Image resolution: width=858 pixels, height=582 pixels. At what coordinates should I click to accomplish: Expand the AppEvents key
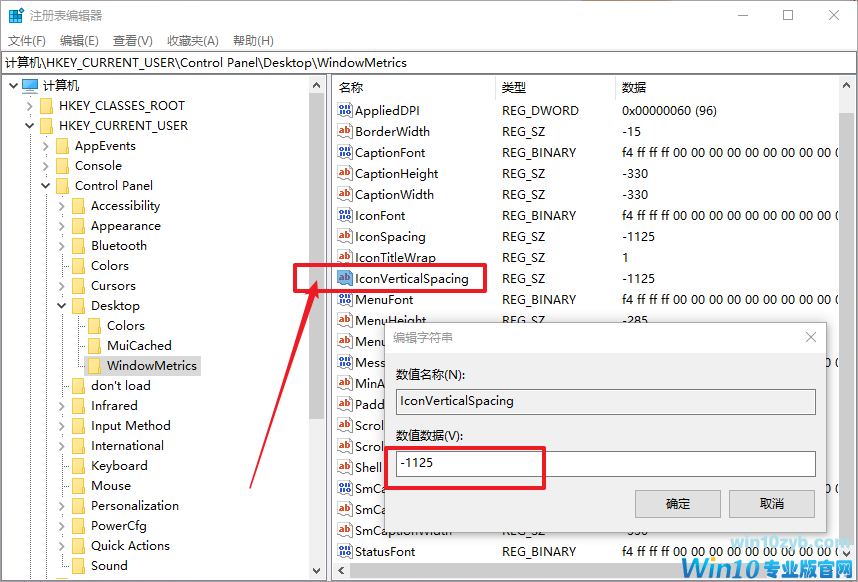(x=45, y=146)
